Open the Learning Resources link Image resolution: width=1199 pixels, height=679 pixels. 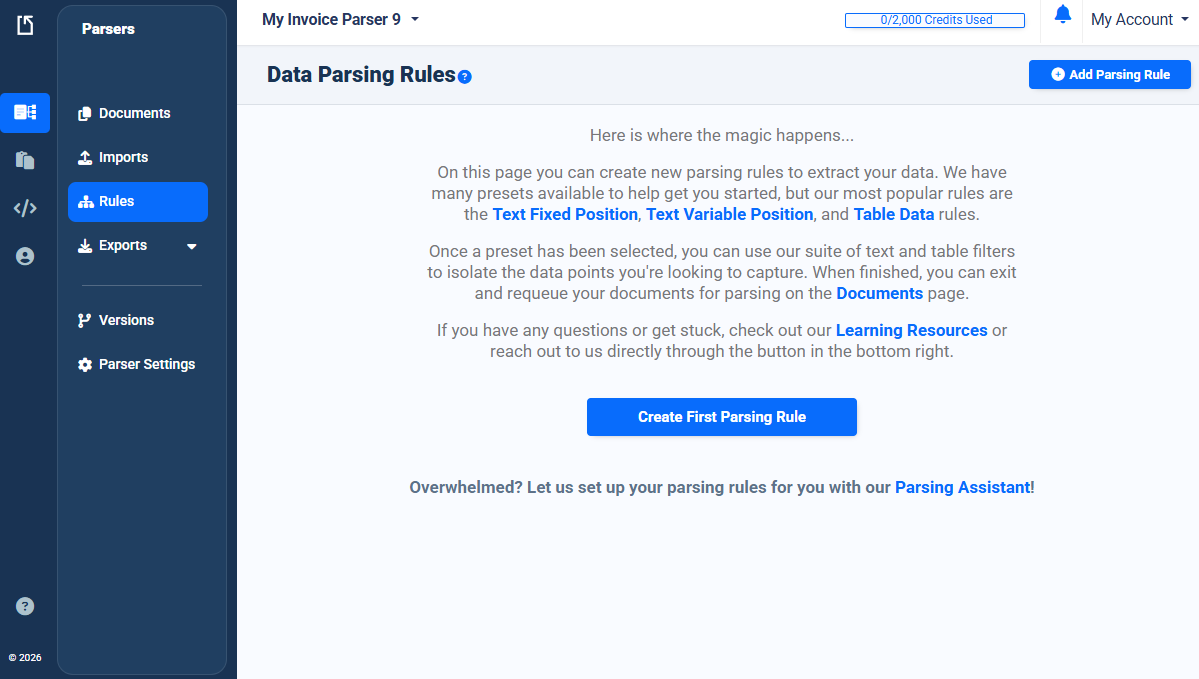coord(911,330)
